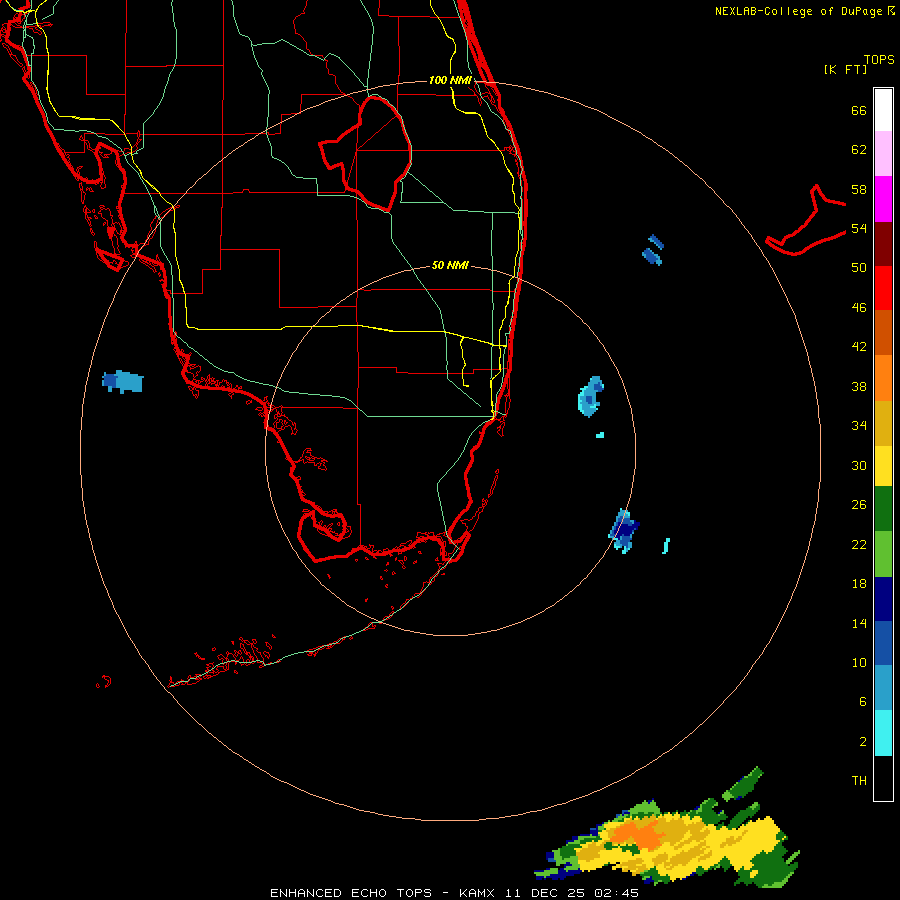Click the 66 scale value
This screenshot has height=900, width=900.
pos(859,111)
